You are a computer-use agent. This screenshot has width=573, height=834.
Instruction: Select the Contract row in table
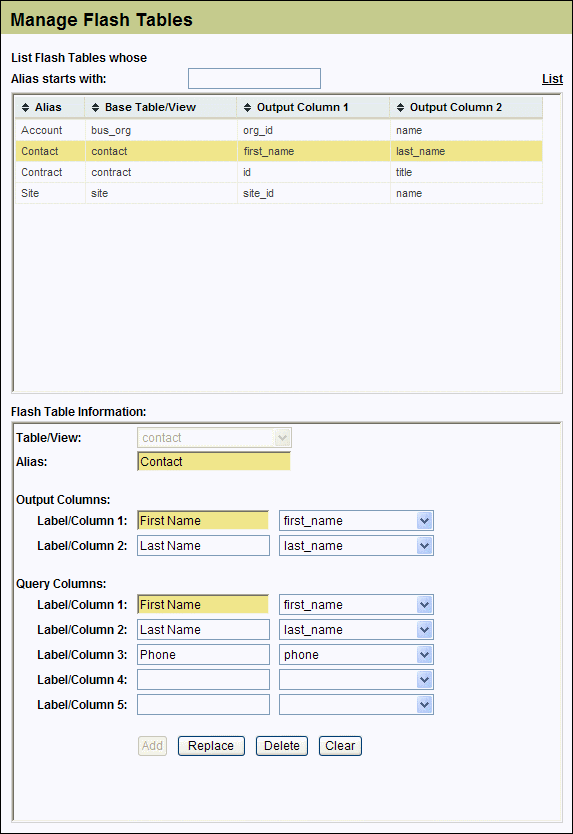279,172
